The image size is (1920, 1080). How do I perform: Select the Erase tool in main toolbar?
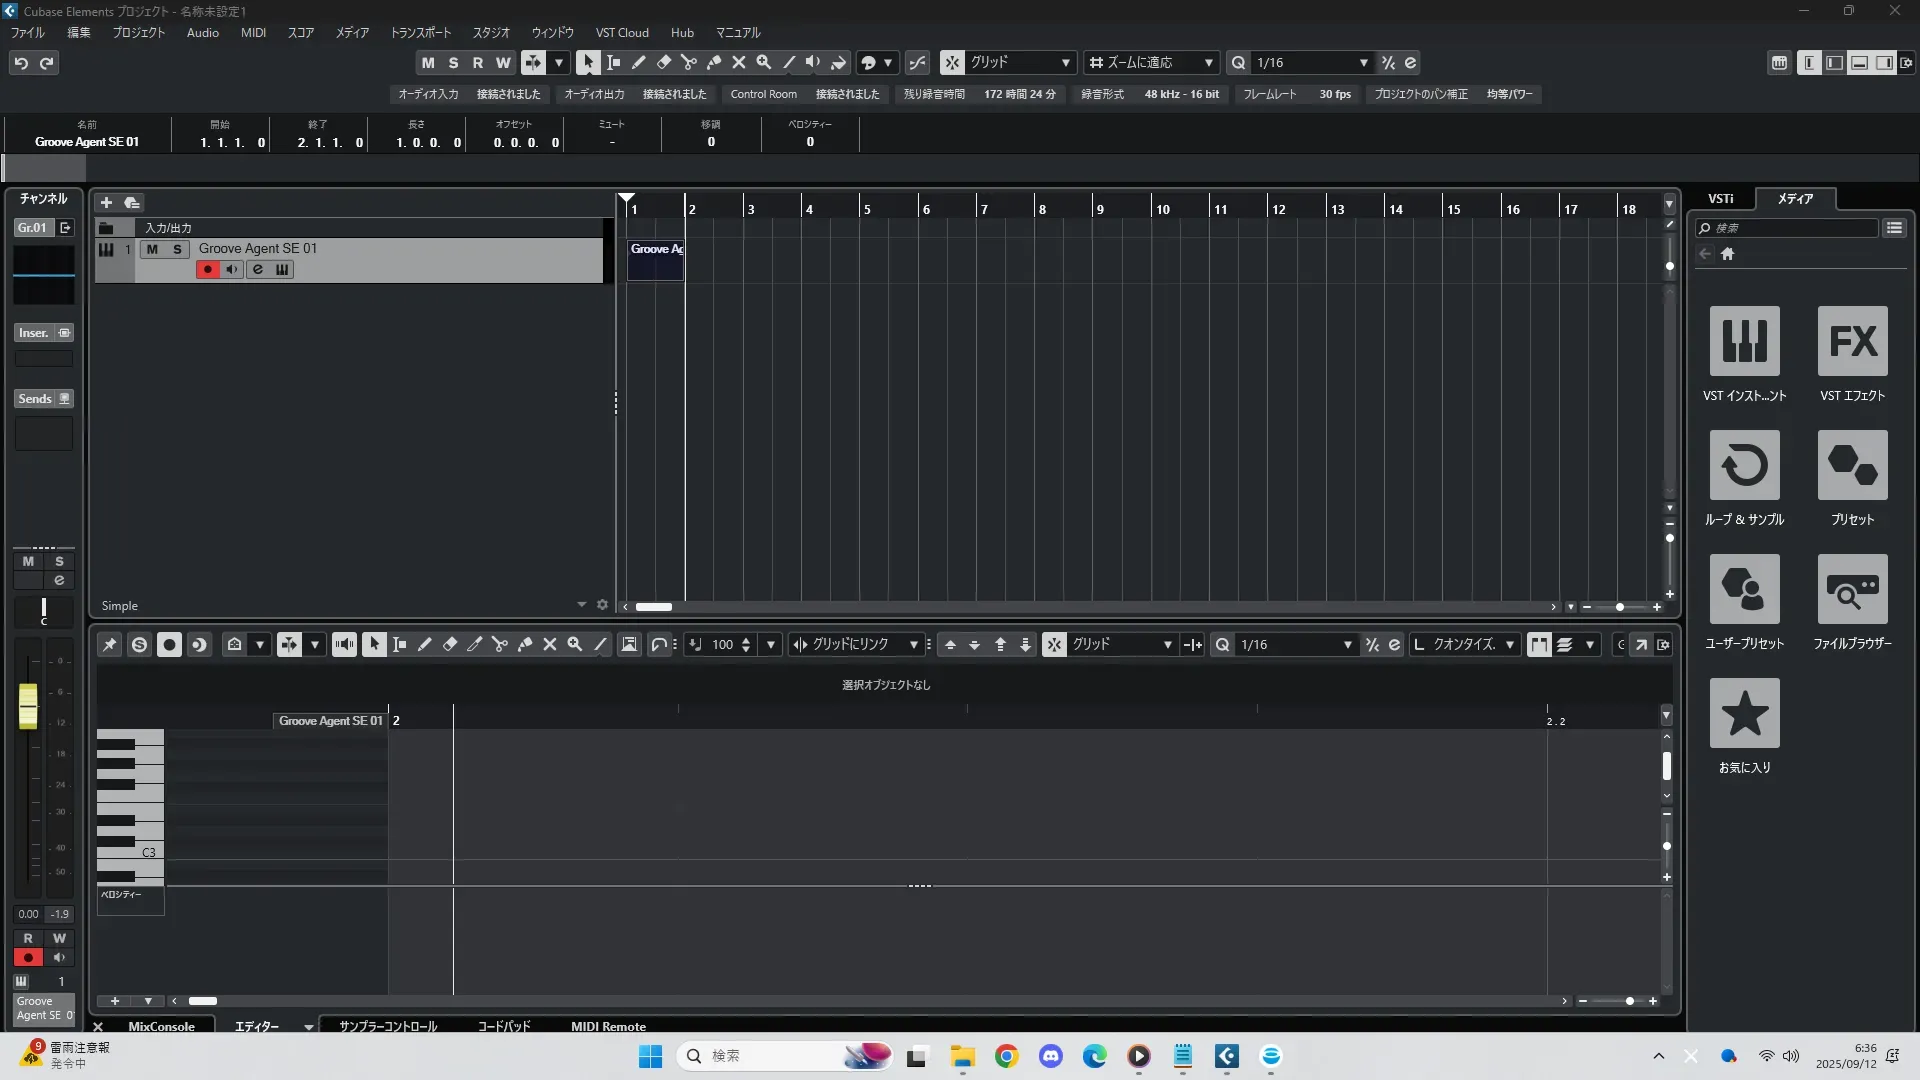click(663, 62)
